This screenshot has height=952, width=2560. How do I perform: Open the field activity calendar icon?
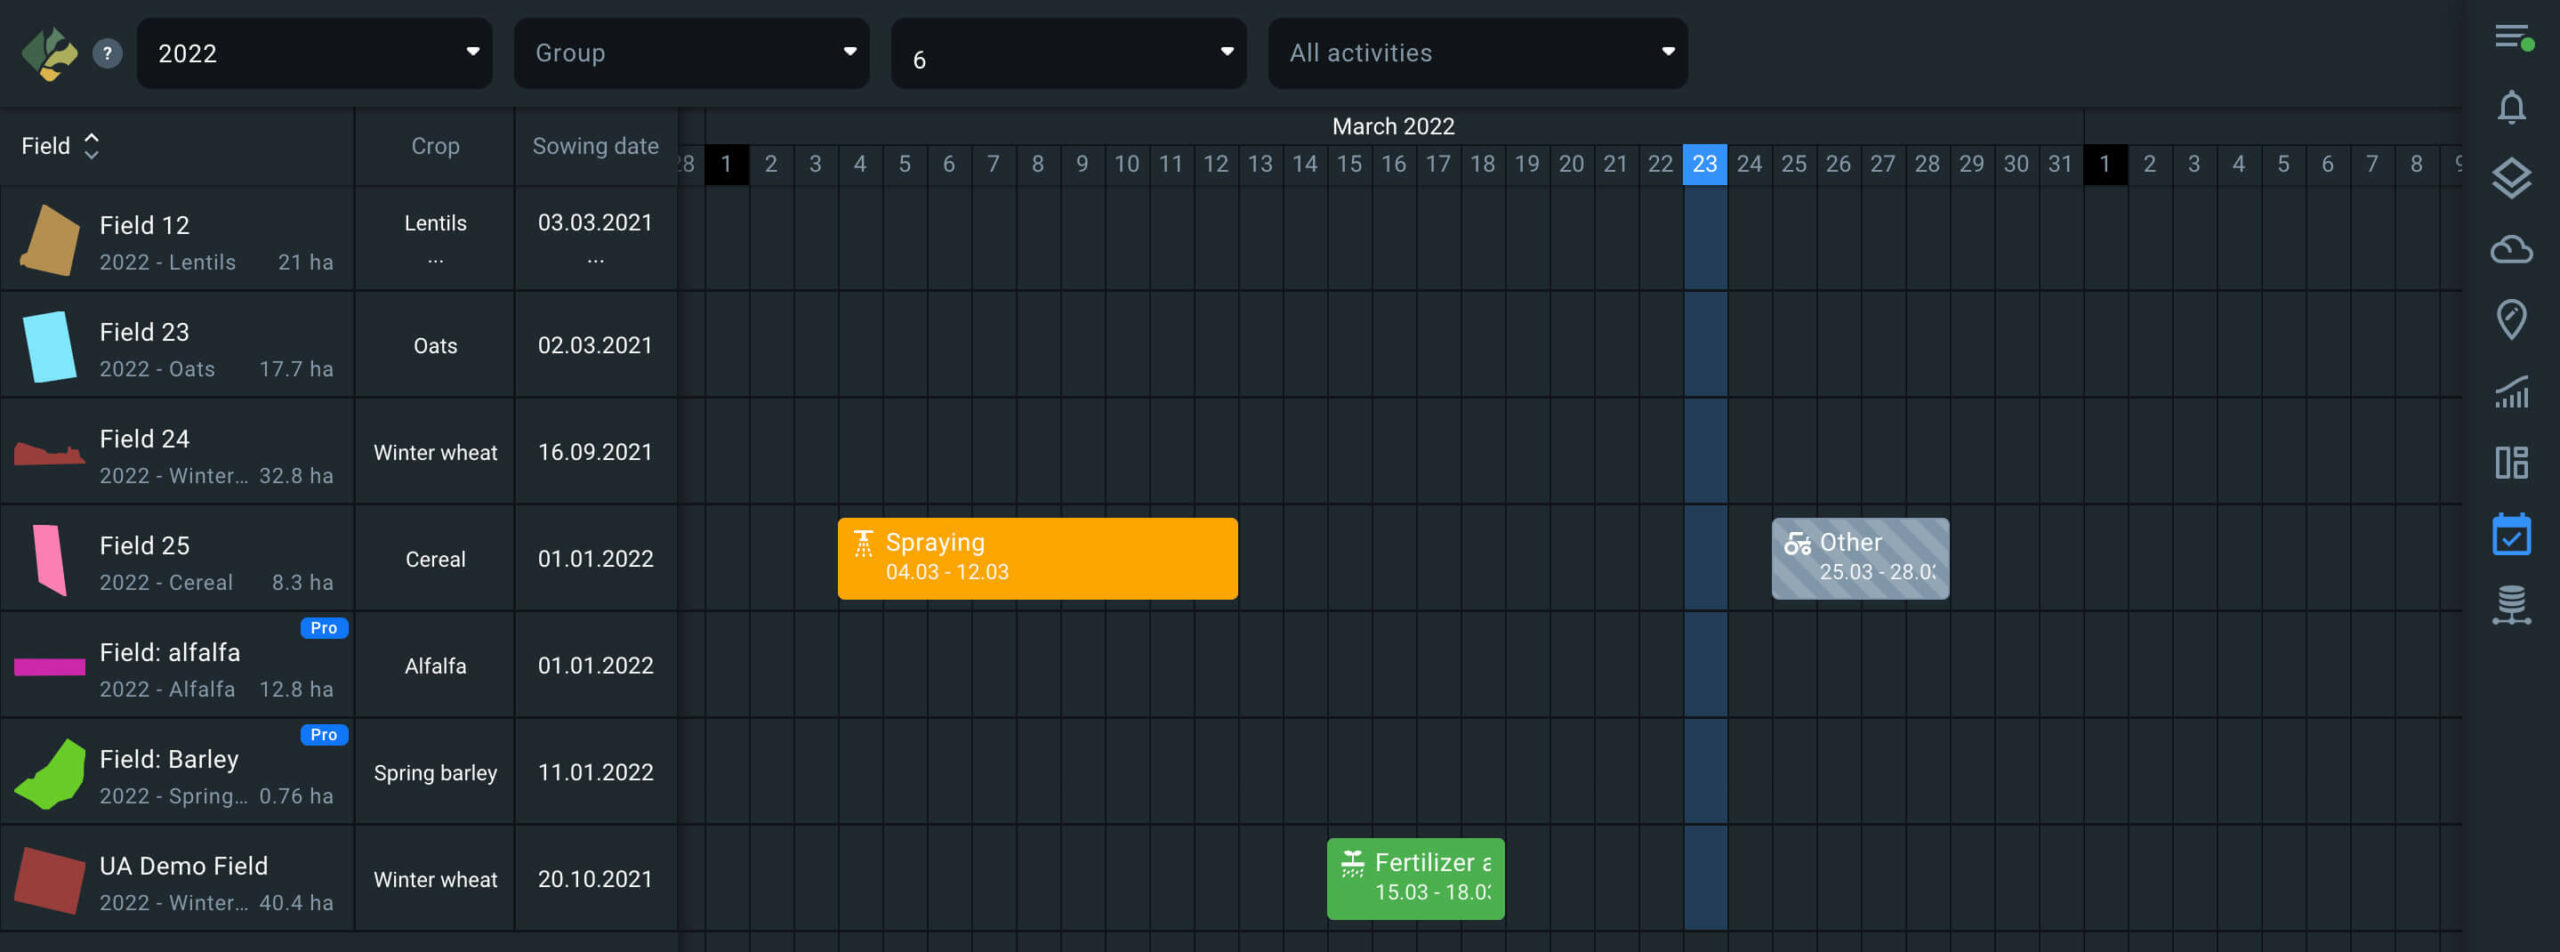point(2511,535)
